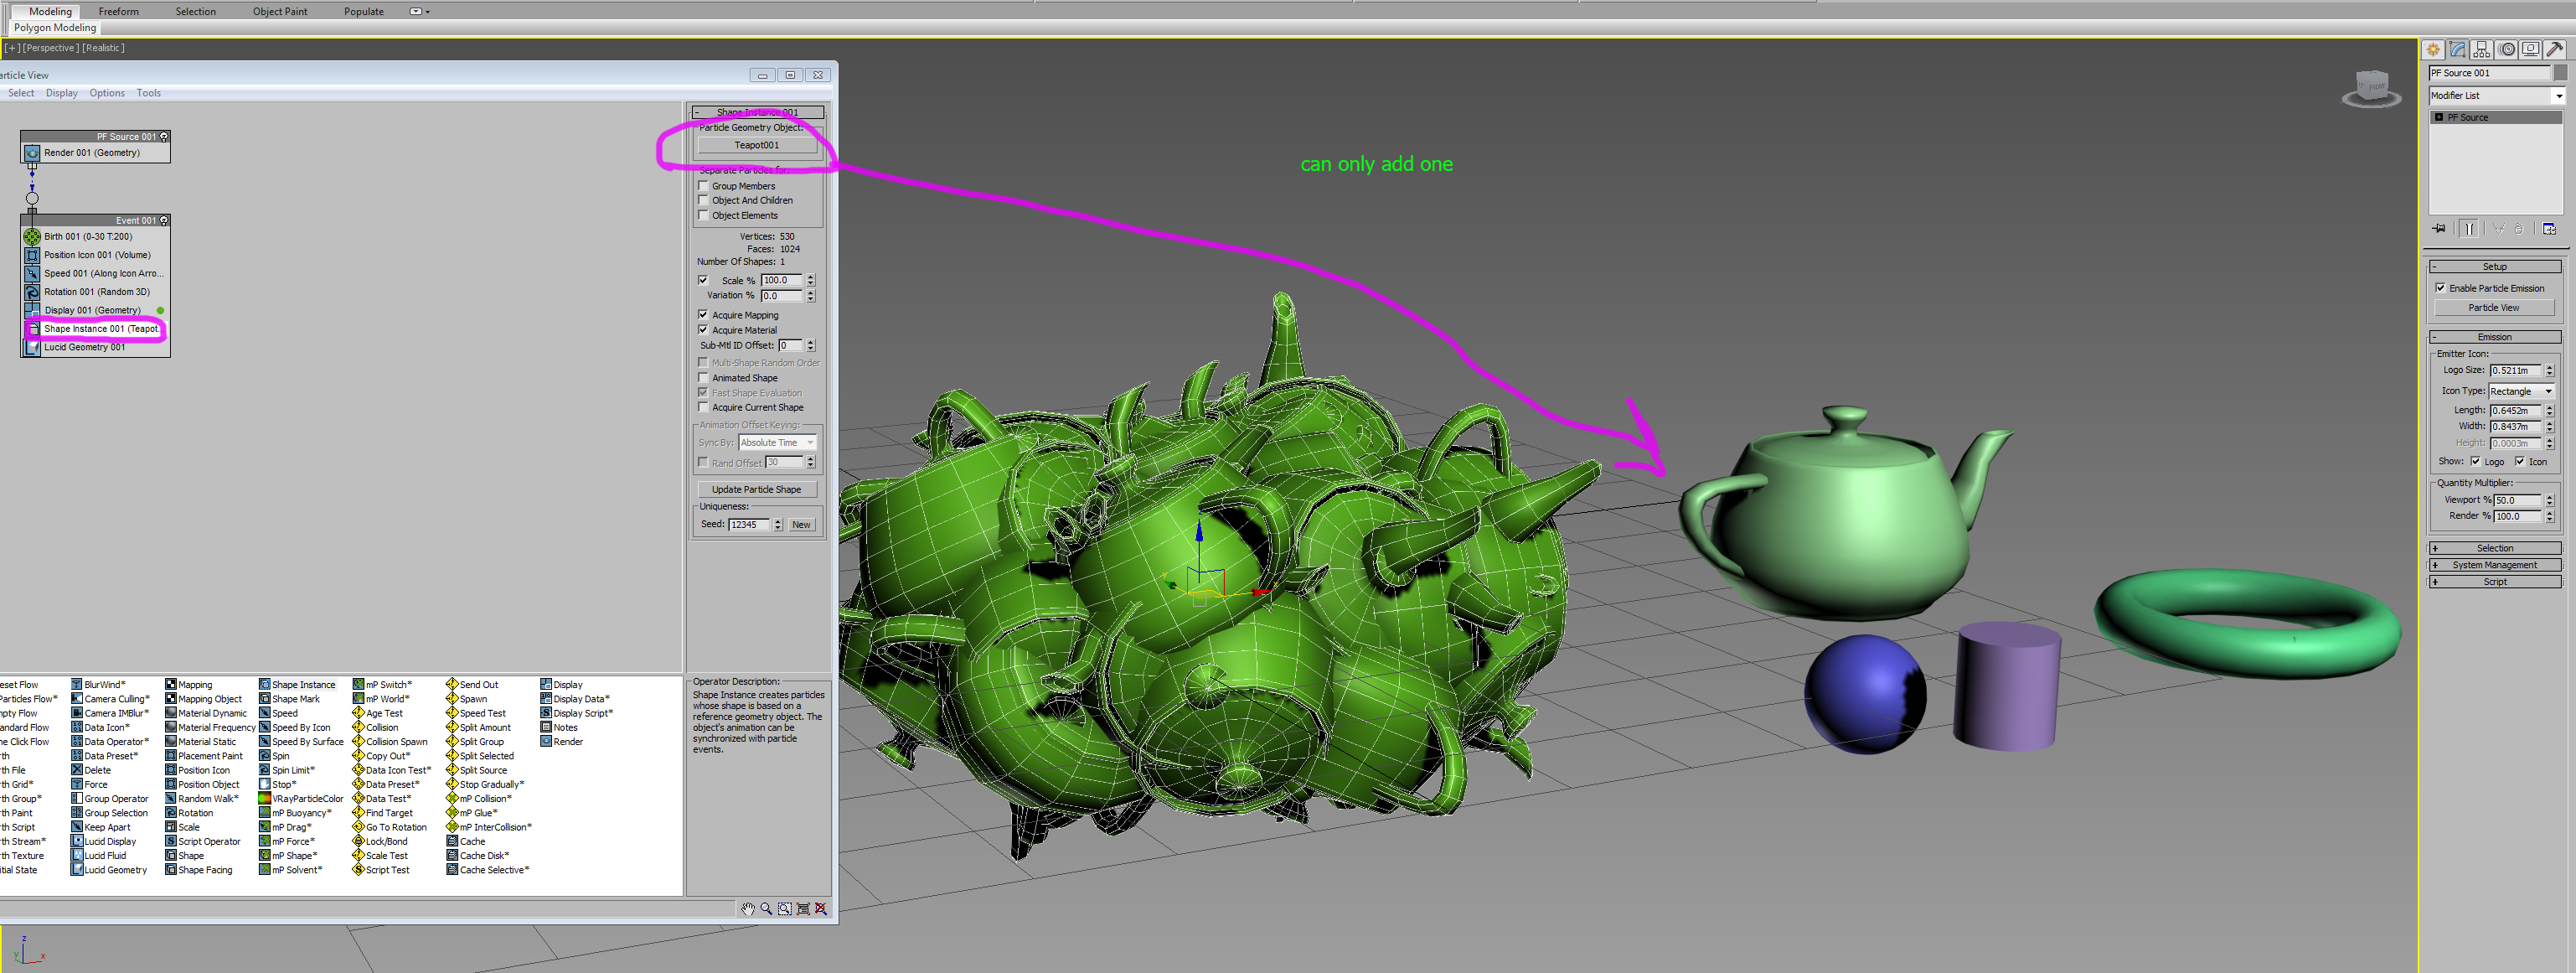Screen dimensions: 2576x973
Task: Click the object color swatch beside PF Source 001
Action: tap(2560, 73)
